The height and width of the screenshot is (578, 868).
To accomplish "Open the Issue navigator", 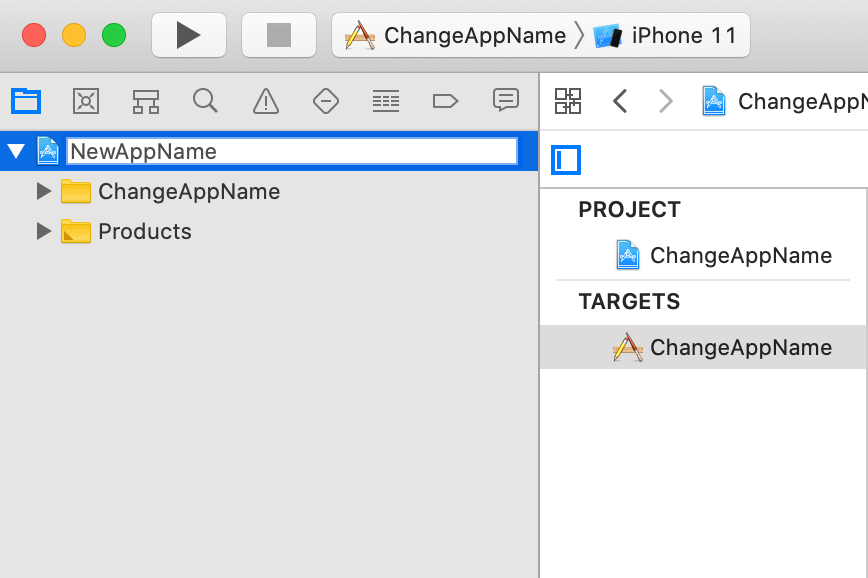I will (266, 101).
